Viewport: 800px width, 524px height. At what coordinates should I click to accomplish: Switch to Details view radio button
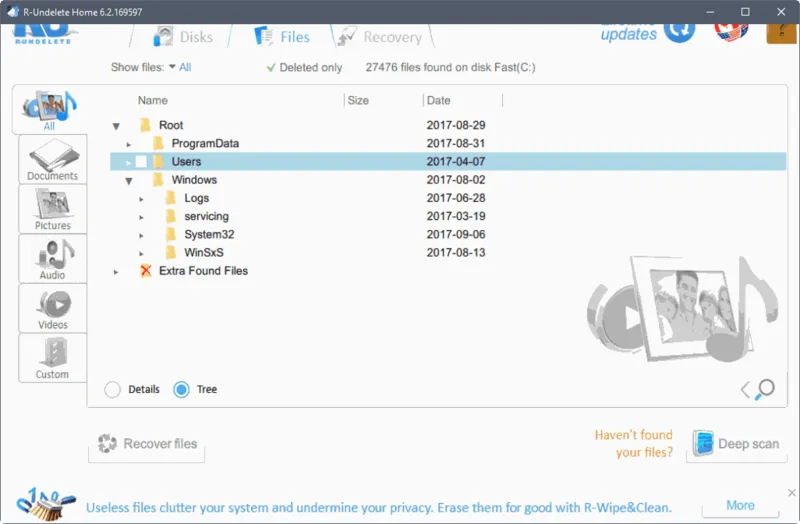113,390
